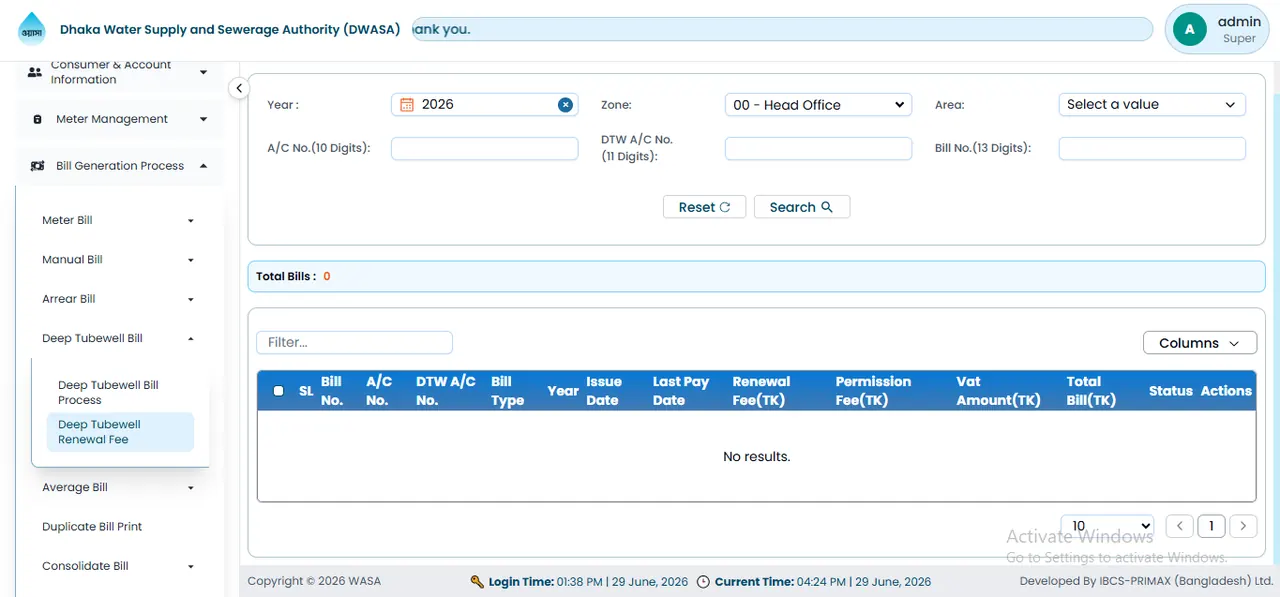Viewport: 1280px width, 597px height.
Task: Clear the Year value 2026
Action: [x=565, y=104]
